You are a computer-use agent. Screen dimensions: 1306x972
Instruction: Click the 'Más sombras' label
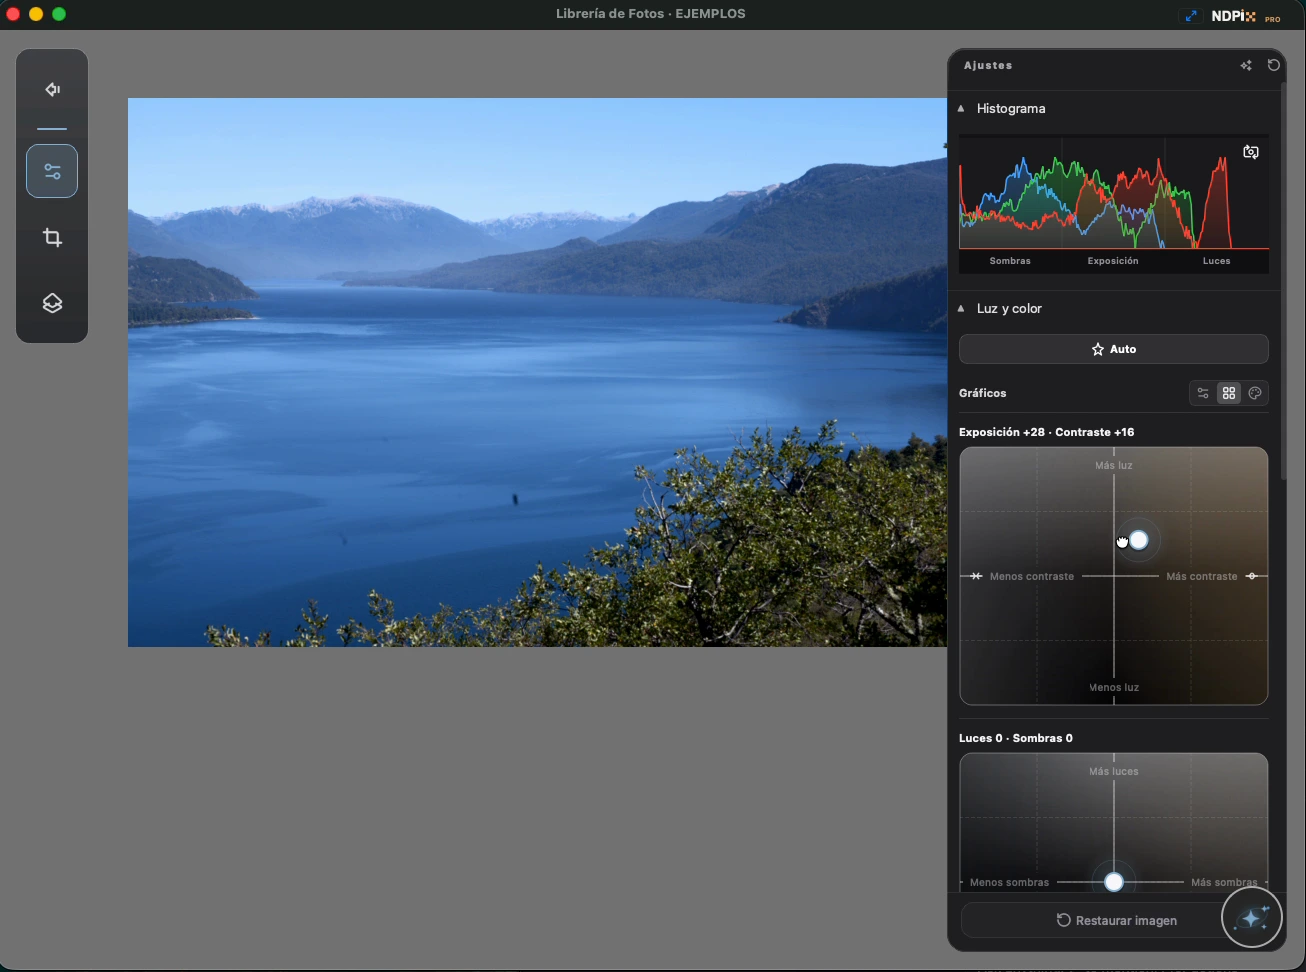click(x=1224, y=883)
